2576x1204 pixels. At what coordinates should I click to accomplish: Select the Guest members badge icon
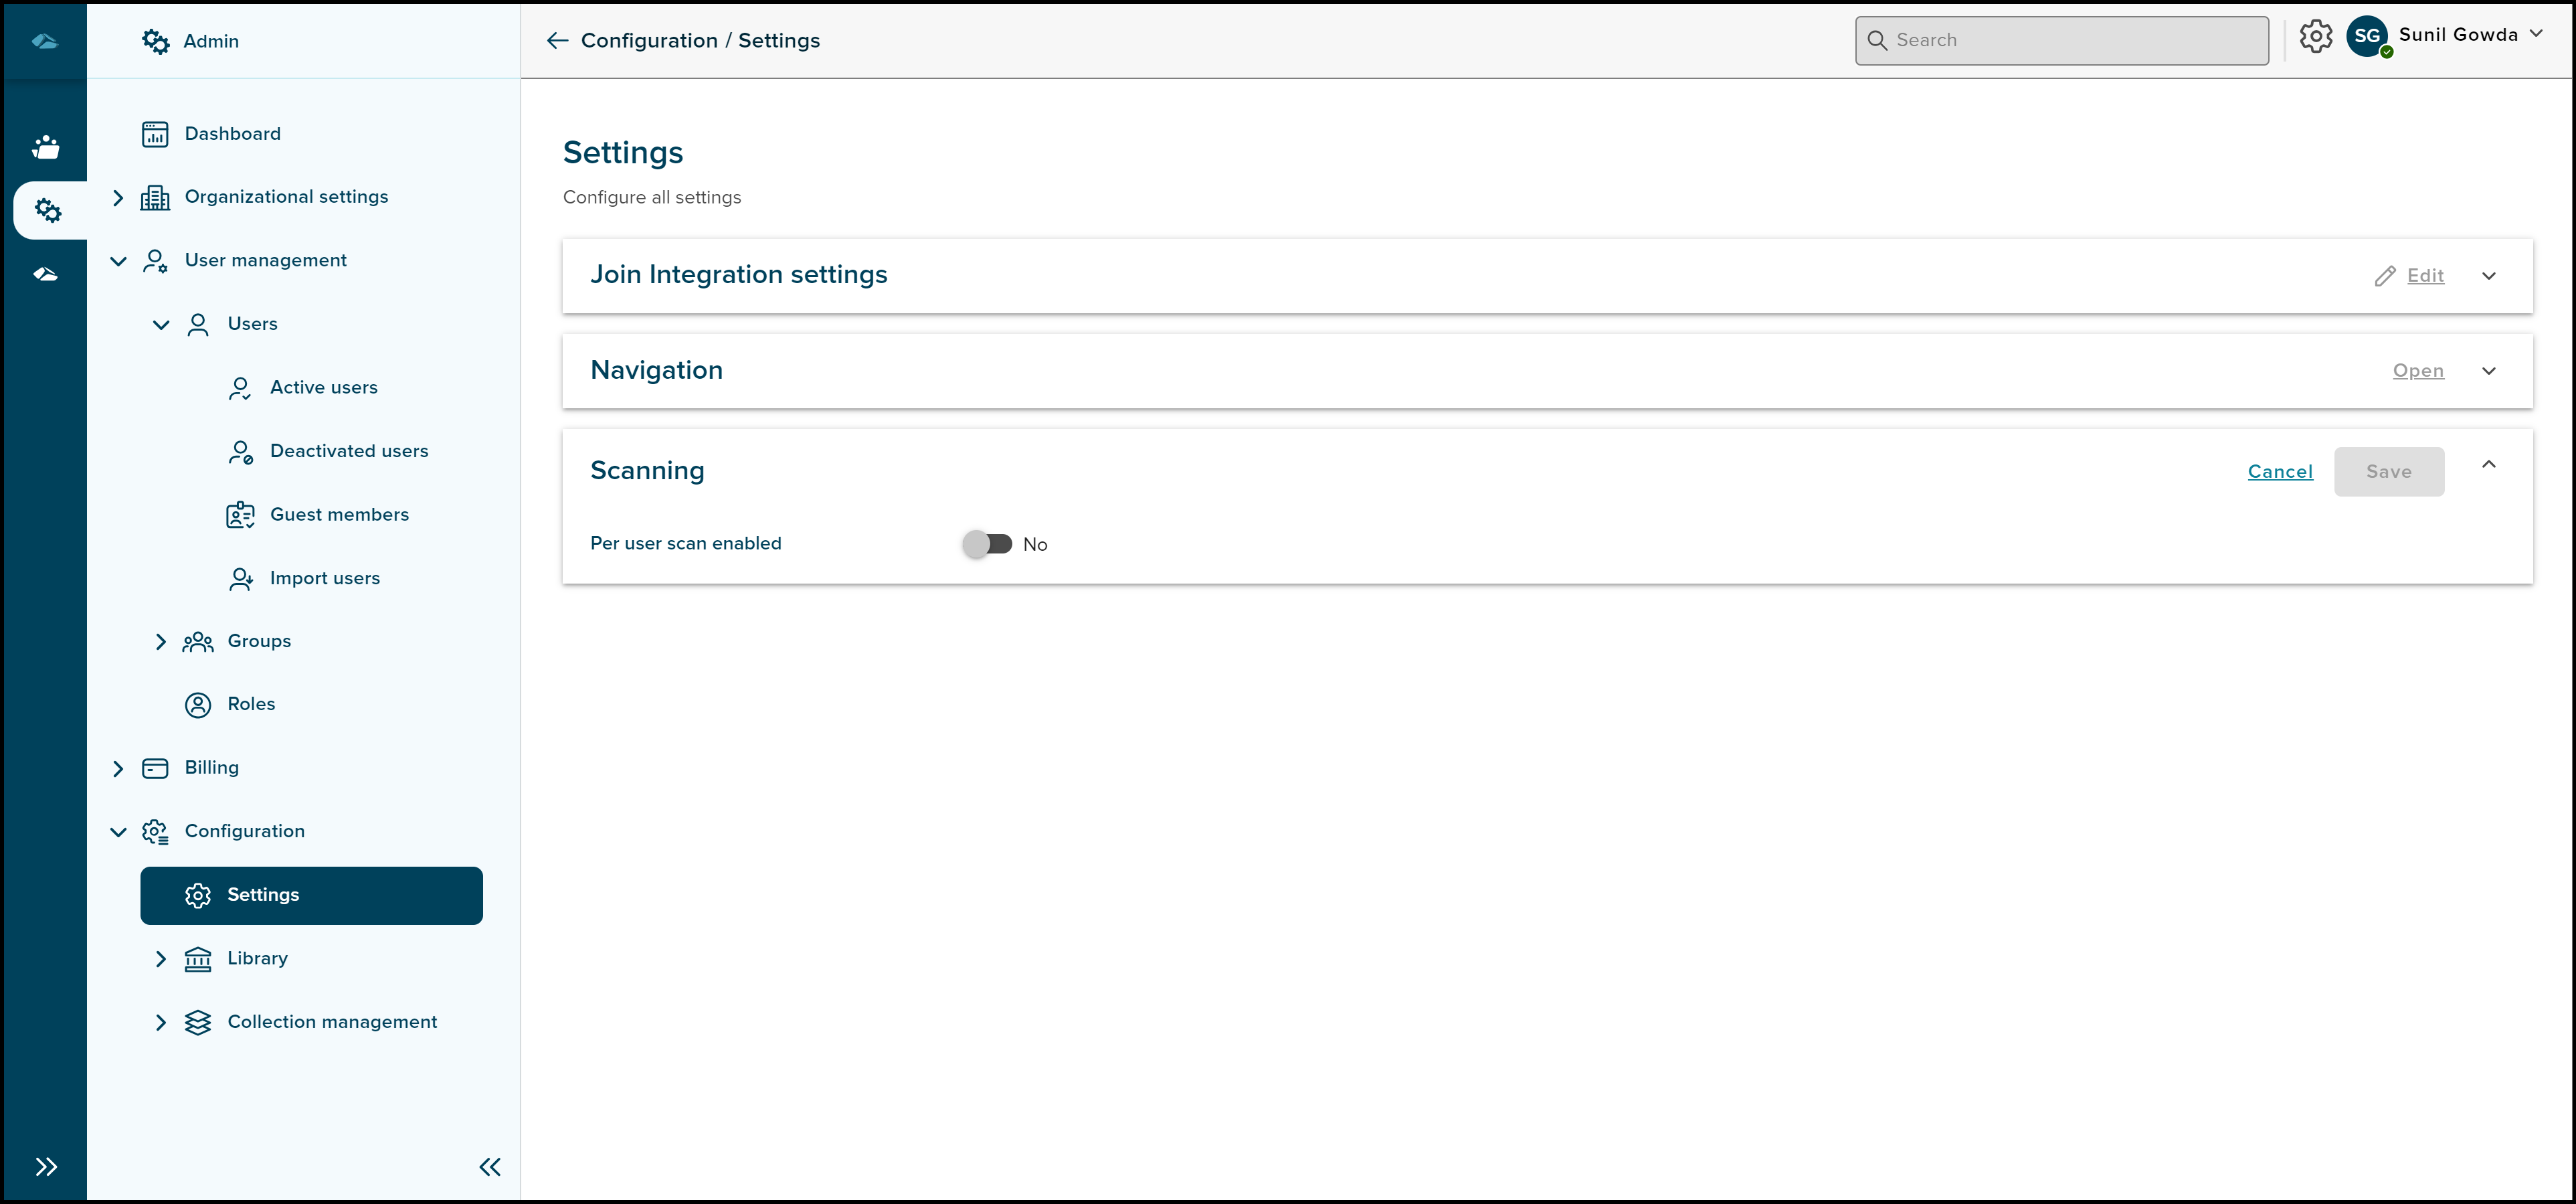tap(240, 514)
